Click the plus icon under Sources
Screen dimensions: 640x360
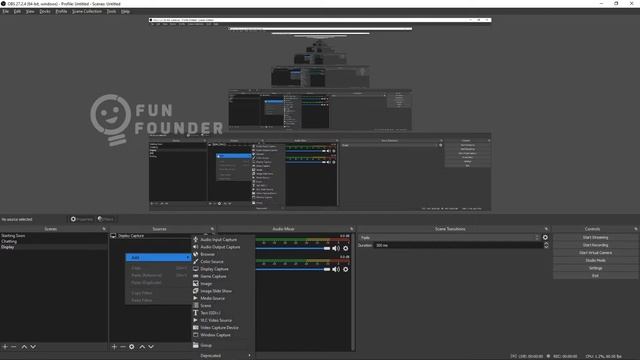click(x=114, y=347)
